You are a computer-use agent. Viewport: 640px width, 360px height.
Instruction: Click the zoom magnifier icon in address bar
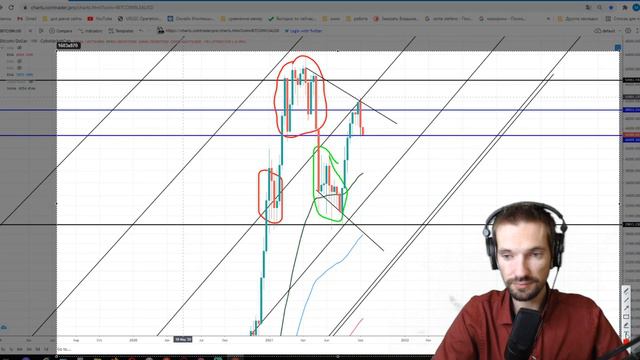coord(600,7)
